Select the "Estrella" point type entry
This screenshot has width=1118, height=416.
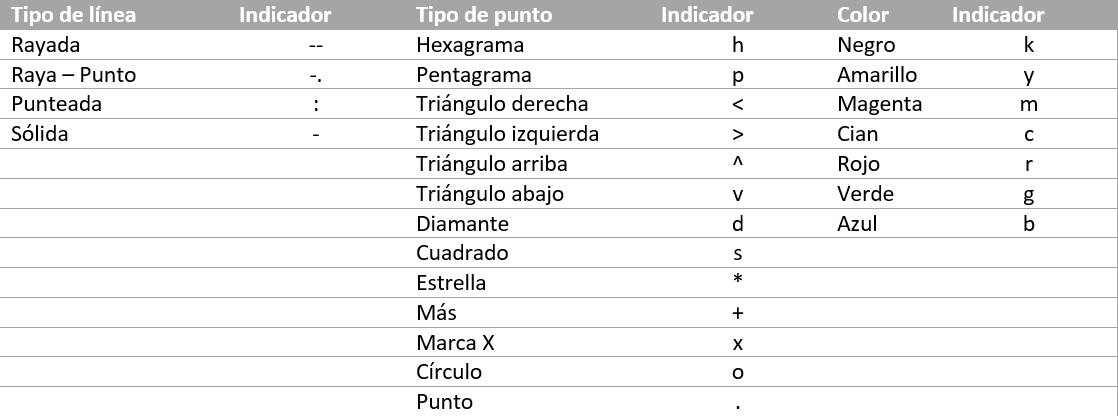pos(451,283)
